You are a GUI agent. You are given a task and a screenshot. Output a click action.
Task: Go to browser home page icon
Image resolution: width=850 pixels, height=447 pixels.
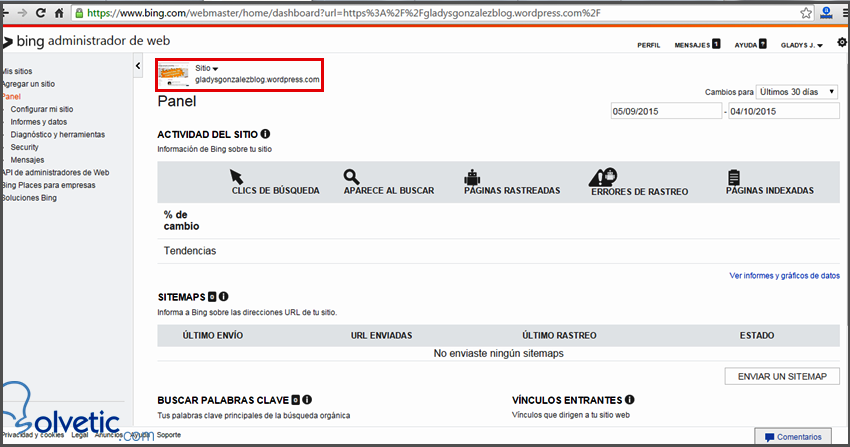point(59,12)
